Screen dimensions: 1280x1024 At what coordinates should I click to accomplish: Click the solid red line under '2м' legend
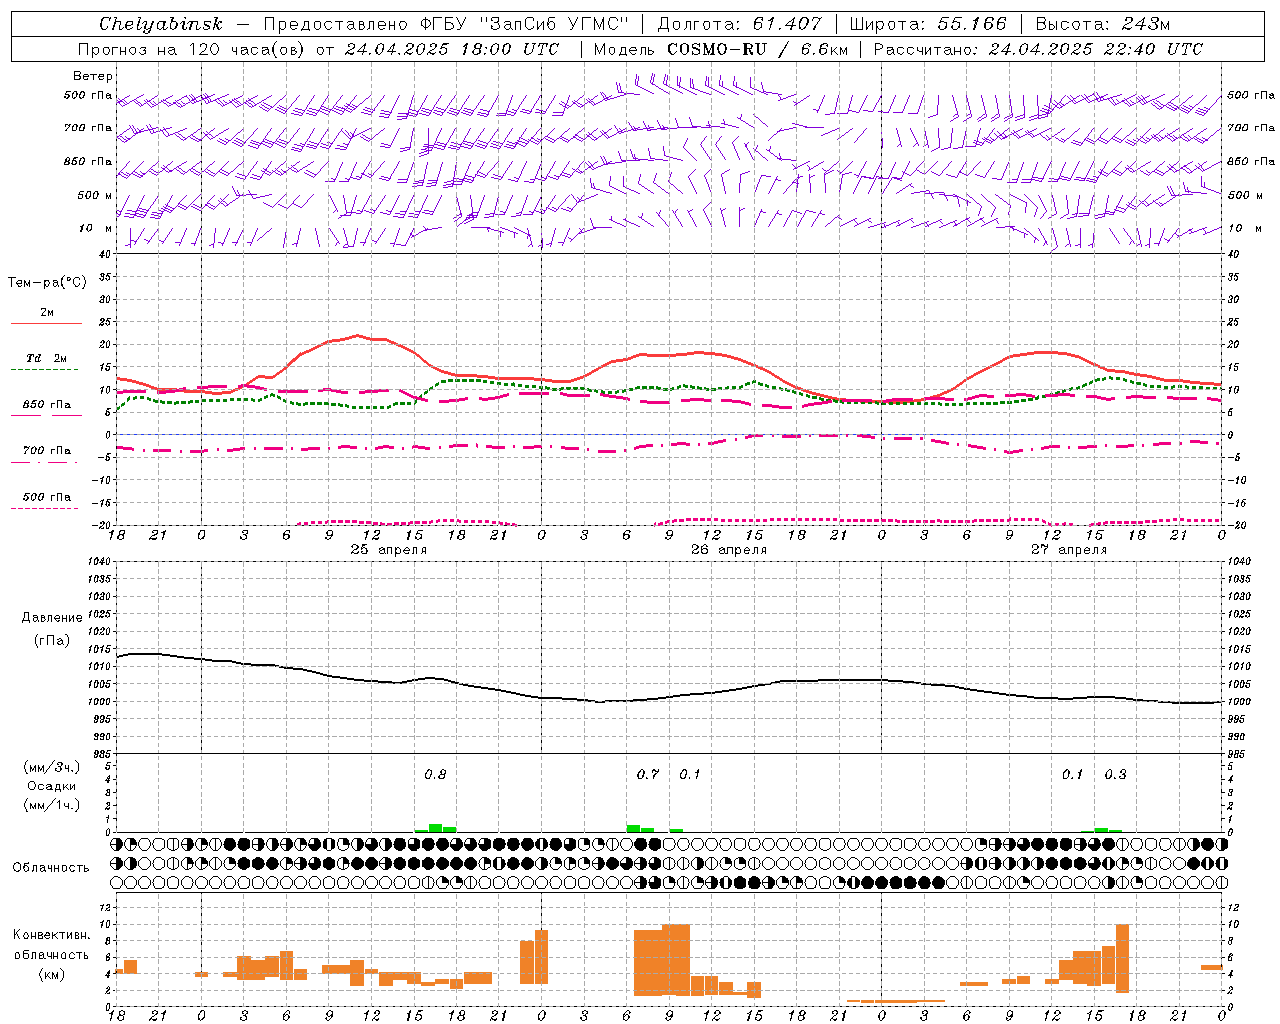click(x=46, y=323)
